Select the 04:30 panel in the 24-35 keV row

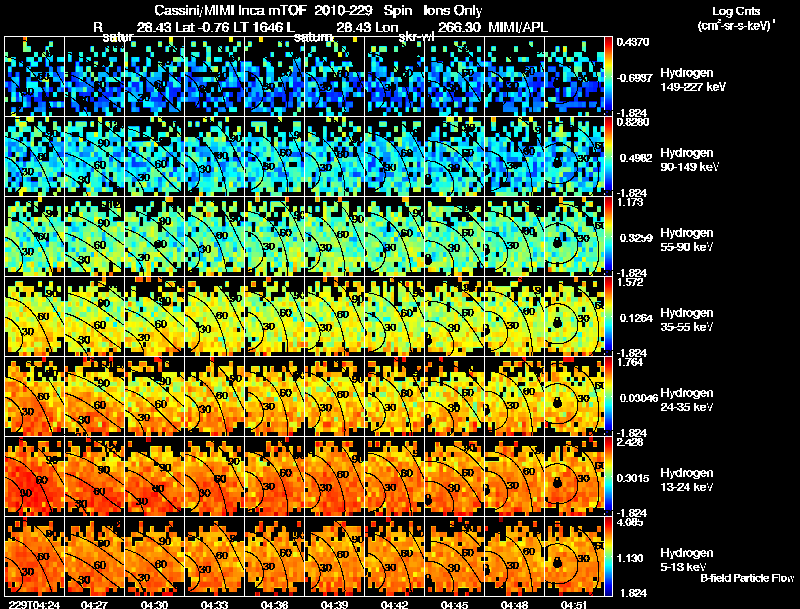click(155, 396)
